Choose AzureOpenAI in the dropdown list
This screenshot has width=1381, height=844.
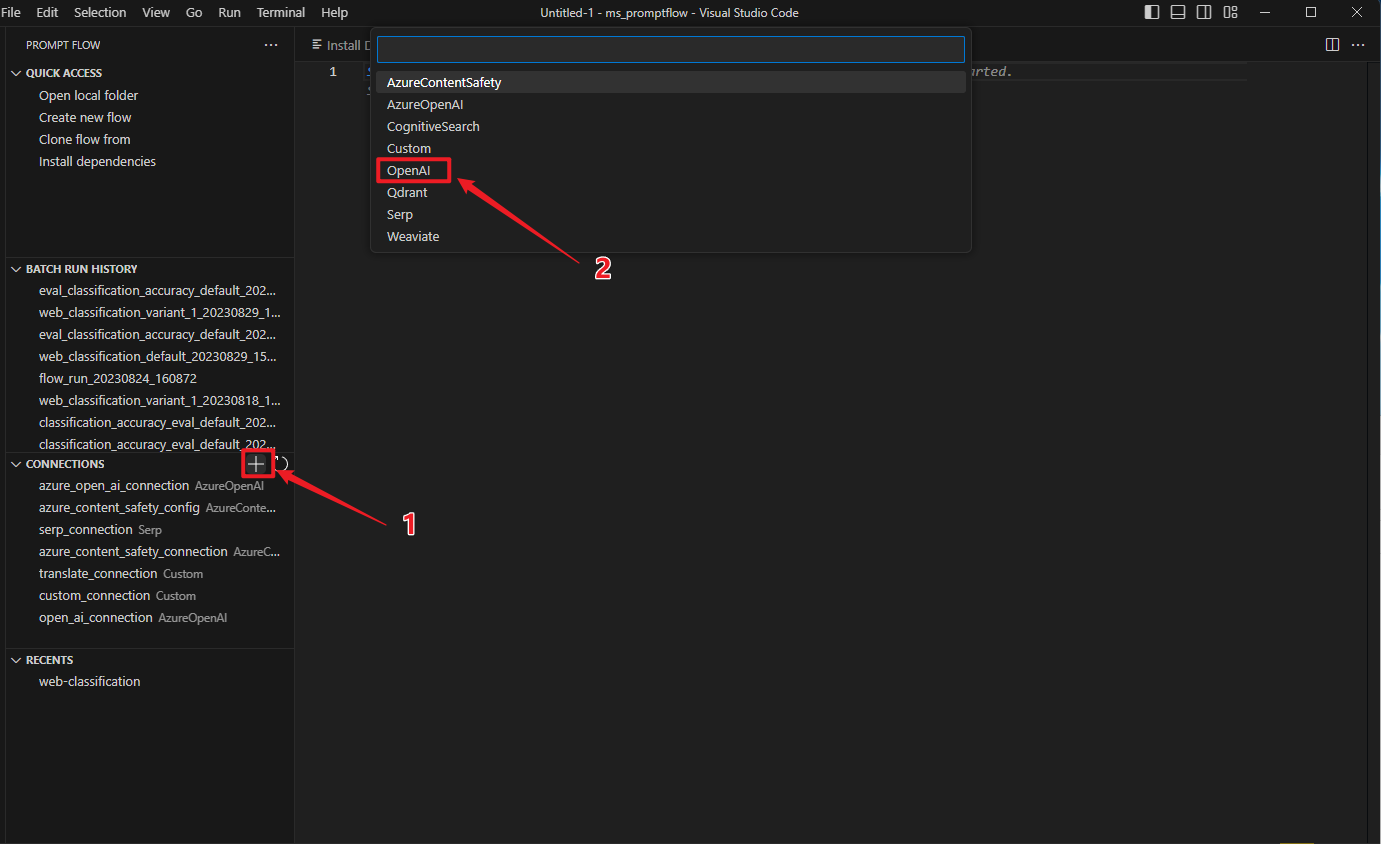(x=425, y=105)
